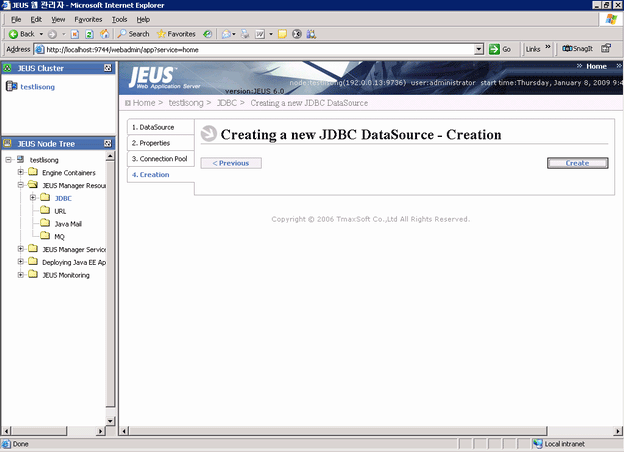Toggle the JEUS Node Tree panel collapse icon
The width and height of the screenshot is (624, 452).
pos(108,144)
